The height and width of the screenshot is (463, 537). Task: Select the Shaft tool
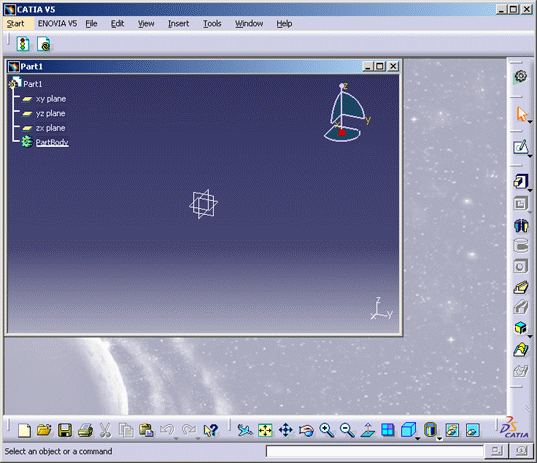click(x=521, y=226)
